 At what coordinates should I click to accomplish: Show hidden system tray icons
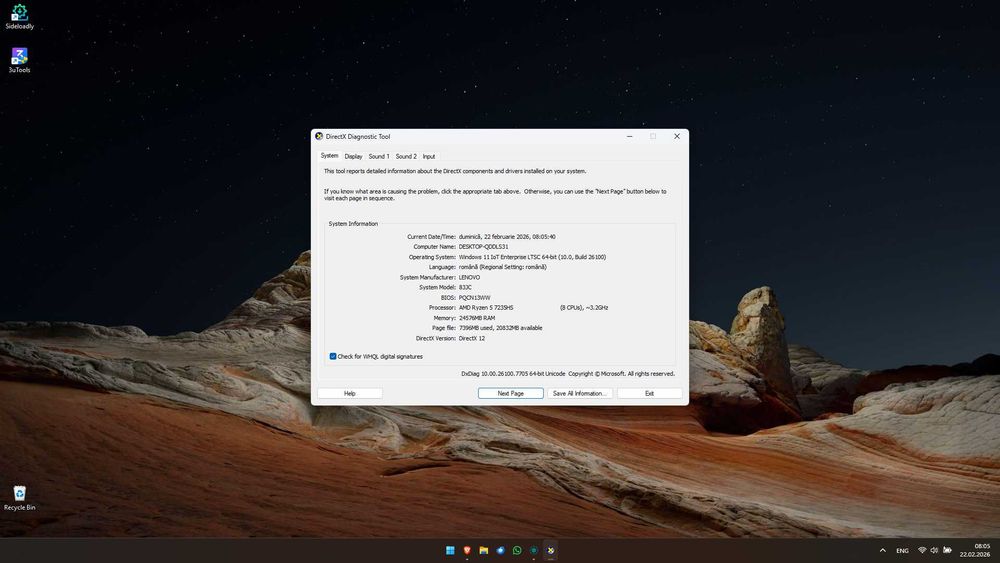(x=883, y=550)
